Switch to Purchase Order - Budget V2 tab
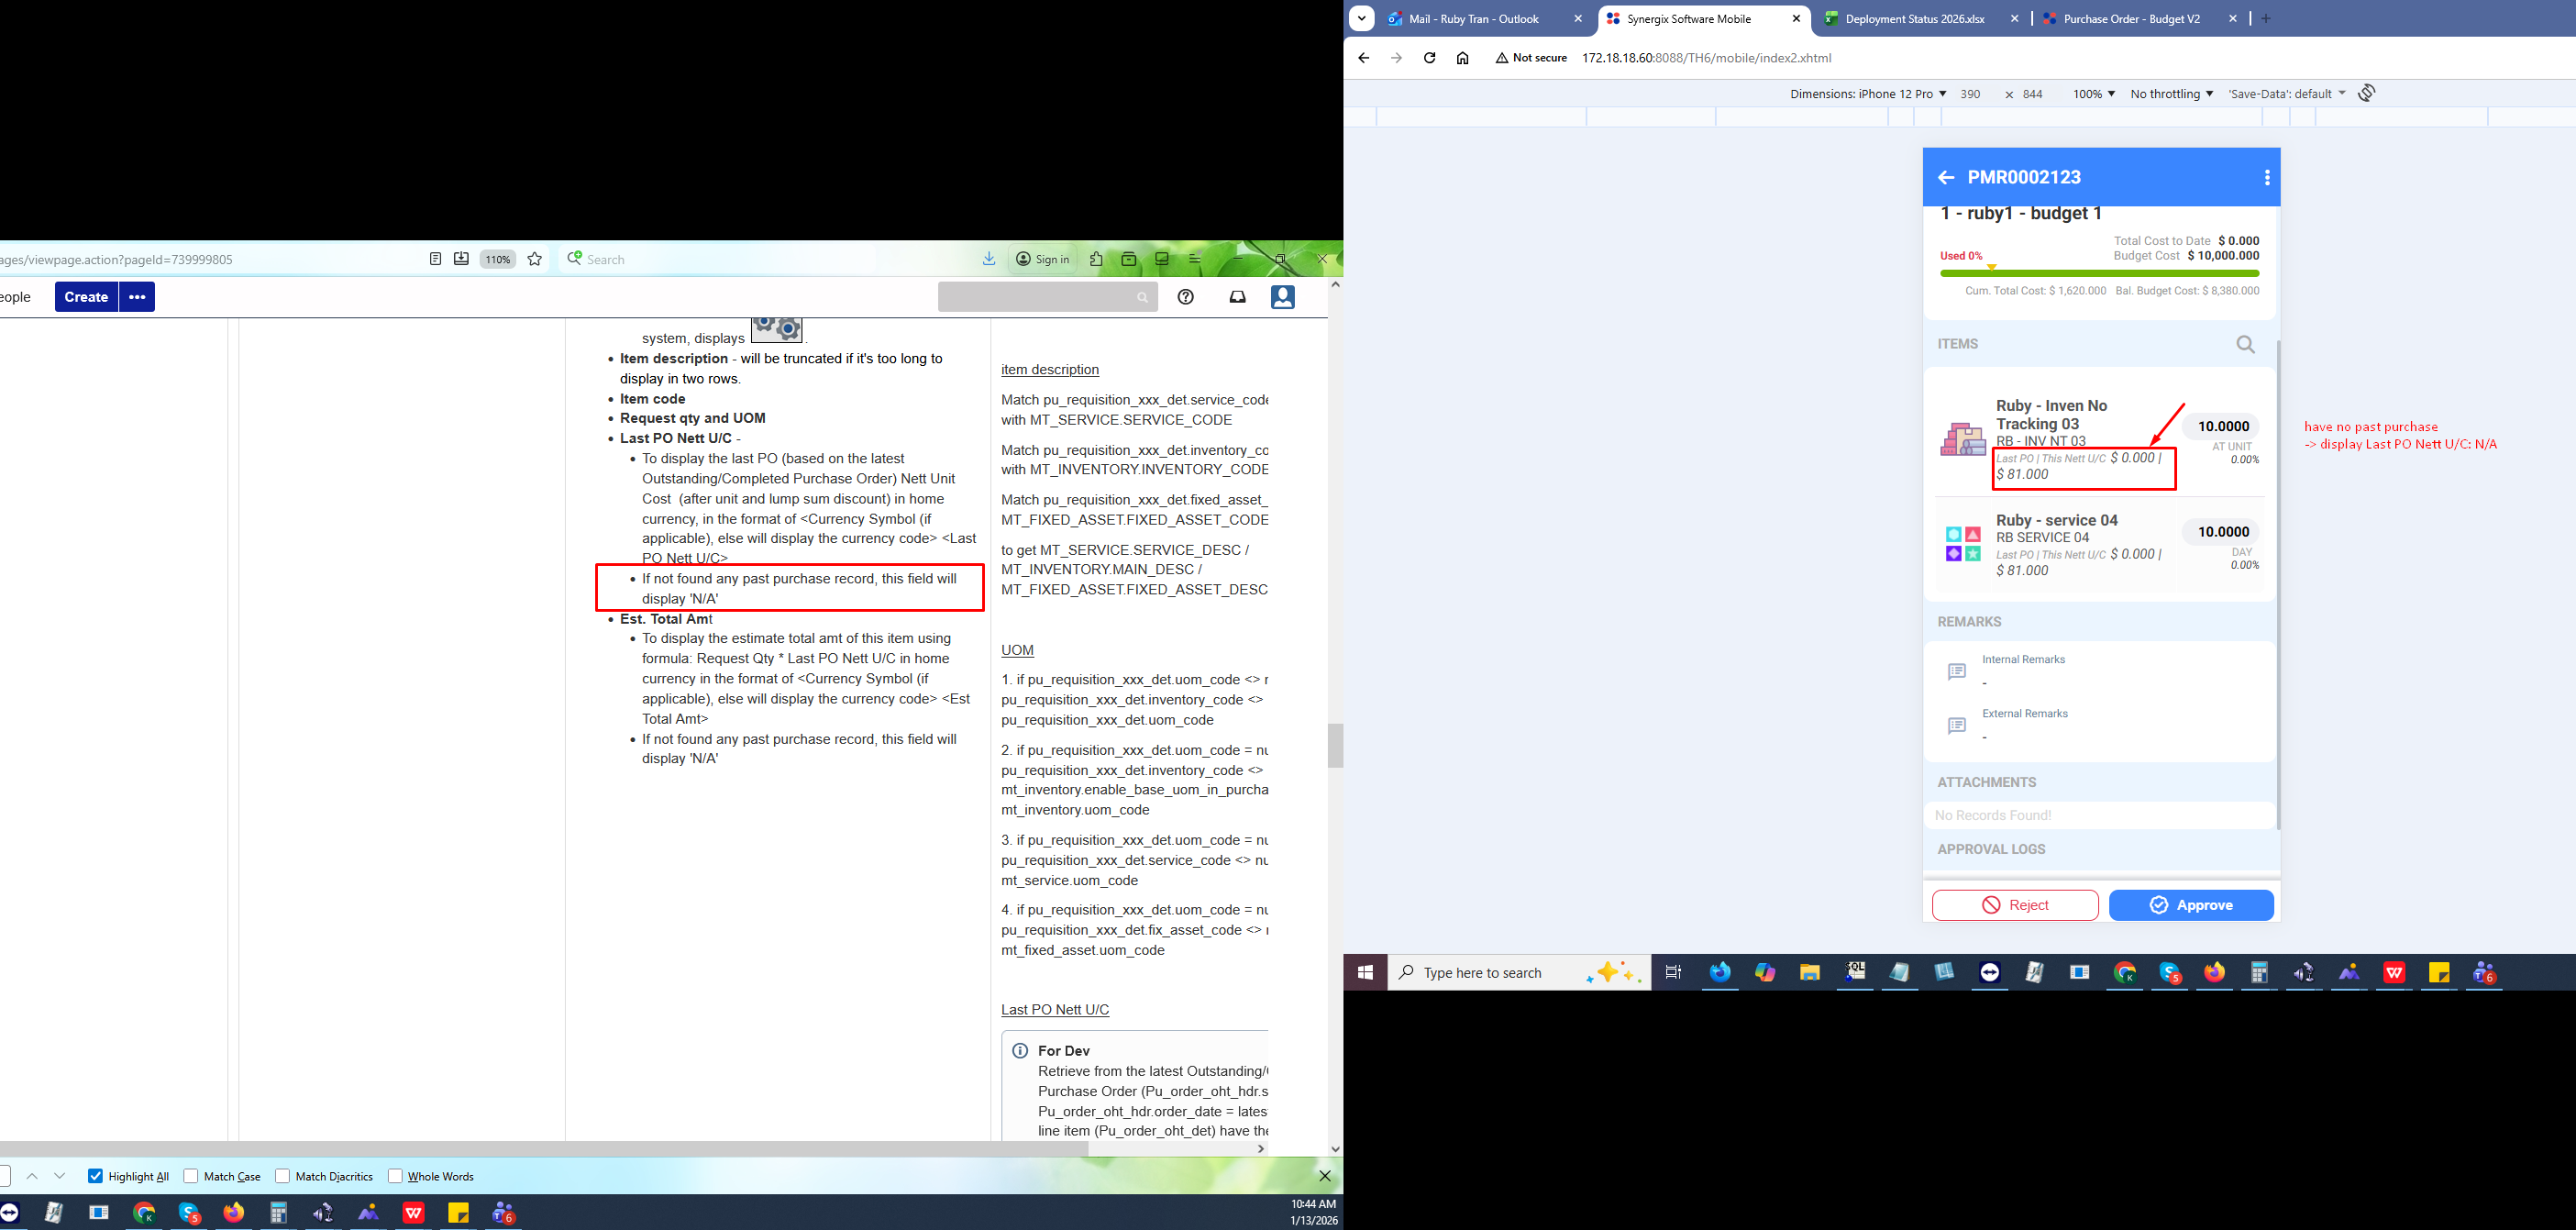This screenshot has height=1230, width=2576. click(2131, 19)
